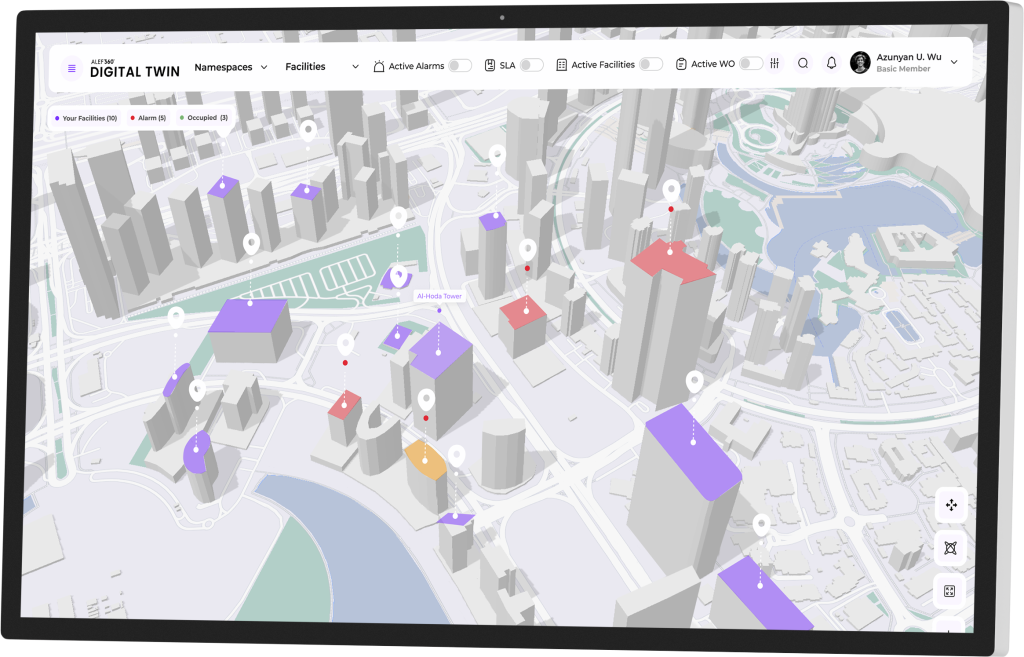Open the hamburger menu beside Digital Twin logo

71,68
